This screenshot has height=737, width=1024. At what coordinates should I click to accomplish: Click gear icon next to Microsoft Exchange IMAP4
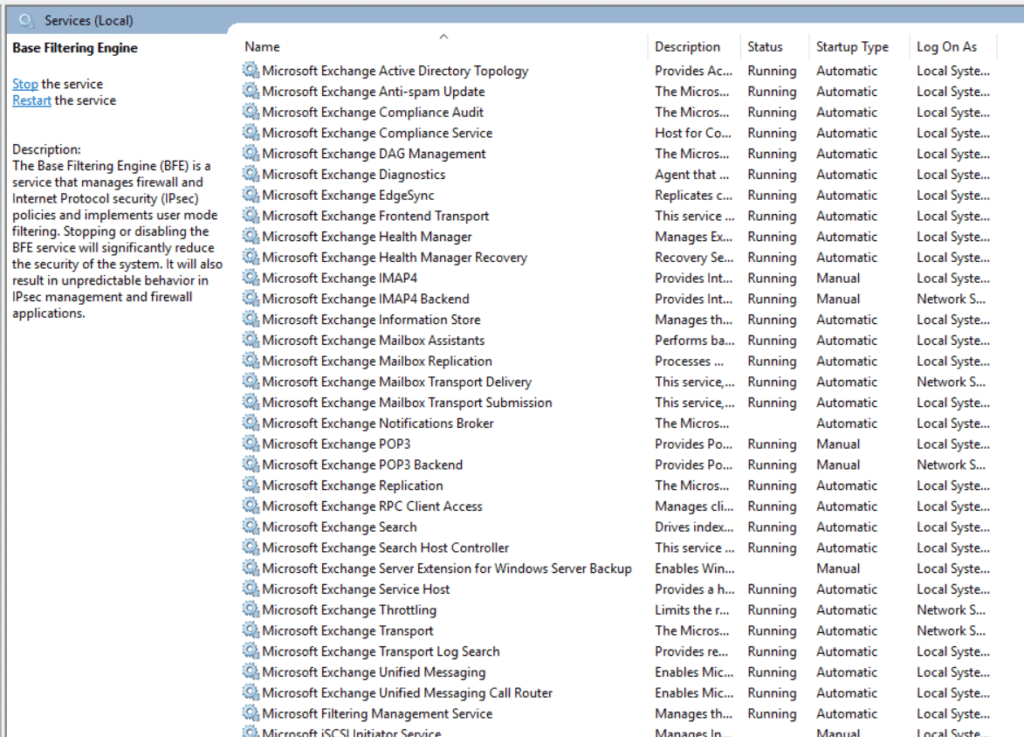250,278
